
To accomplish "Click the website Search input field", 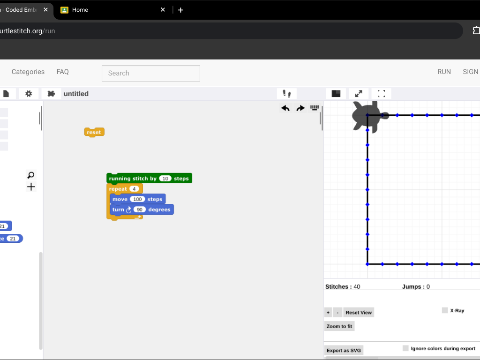I will (151, 73).
